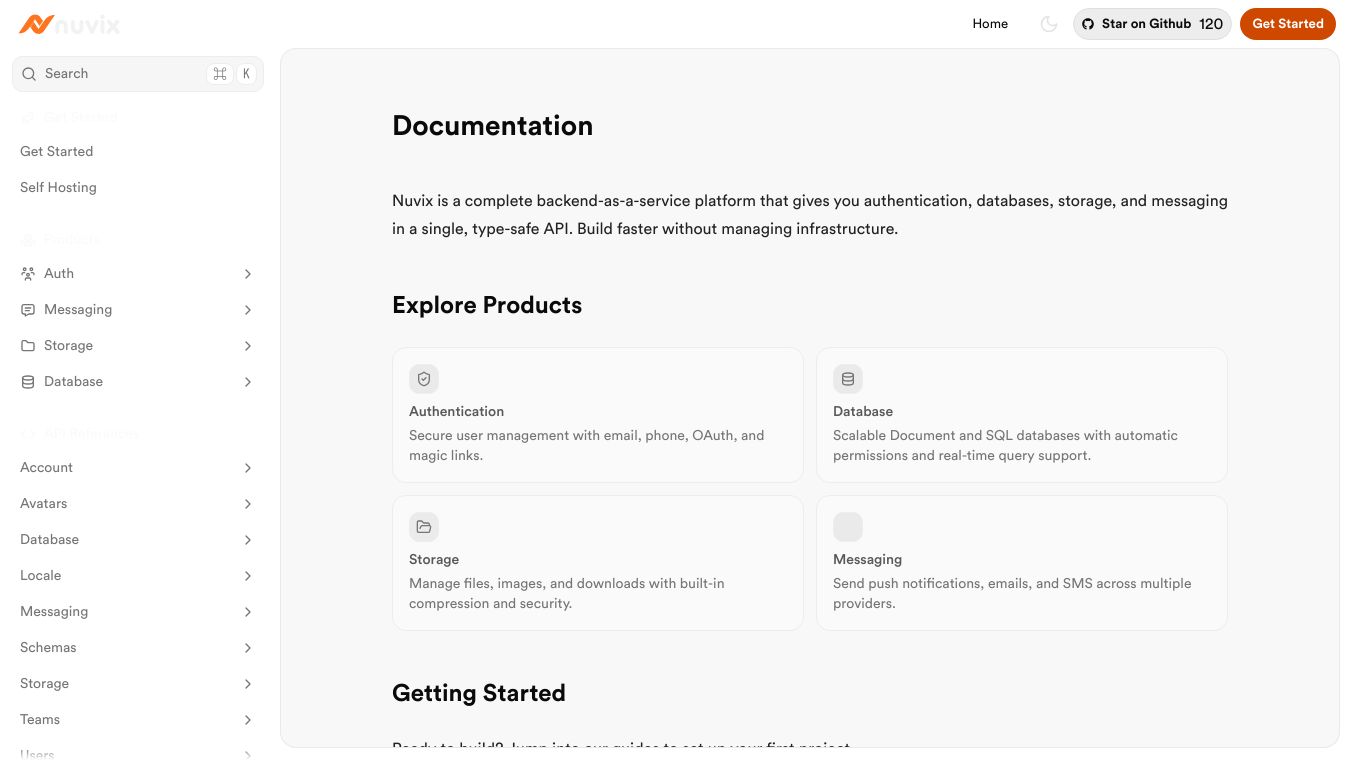
Task: Click the Nuvix logo
Action: 69,24
